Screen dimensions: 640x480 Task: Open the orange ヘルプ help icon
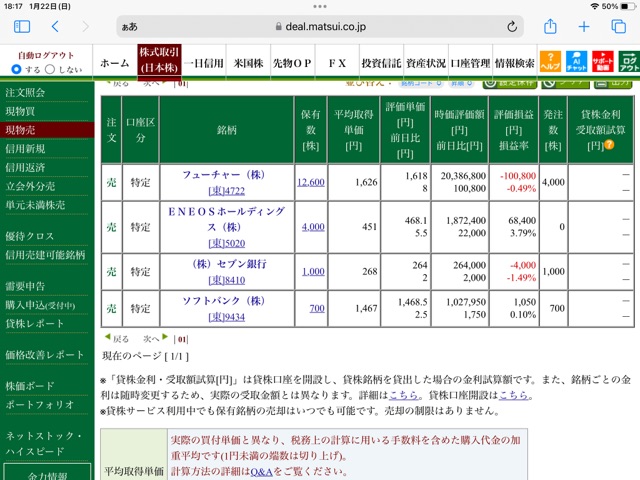550,62
